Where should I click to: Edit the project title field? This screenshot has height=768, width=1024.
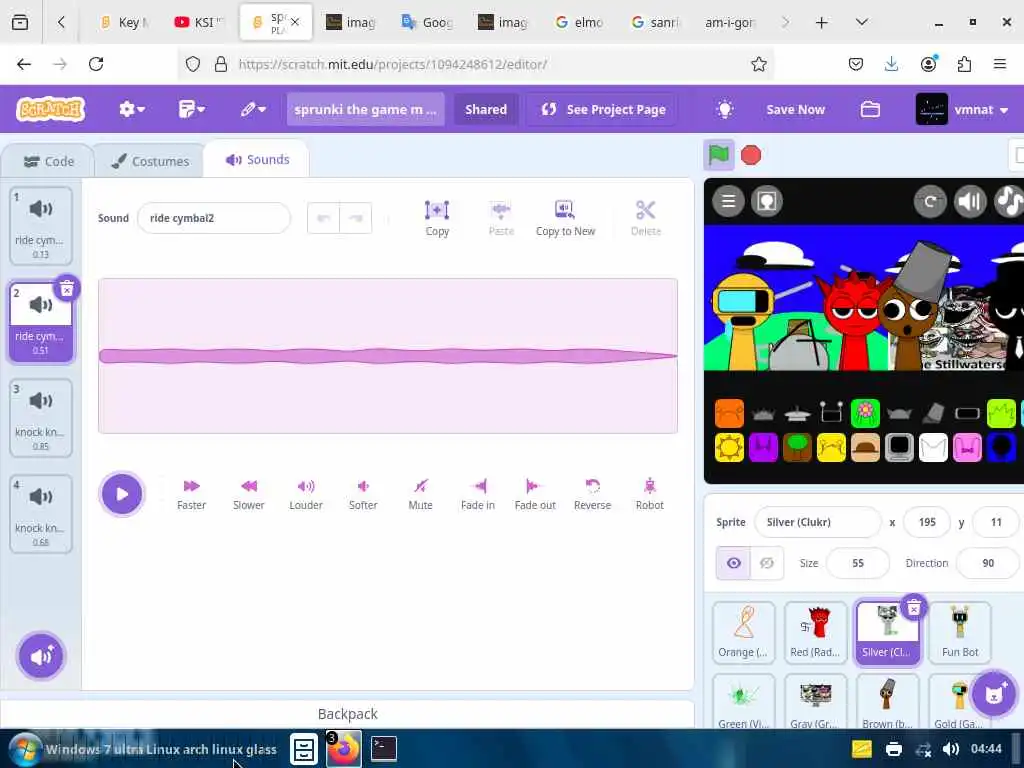pos(365,109)
